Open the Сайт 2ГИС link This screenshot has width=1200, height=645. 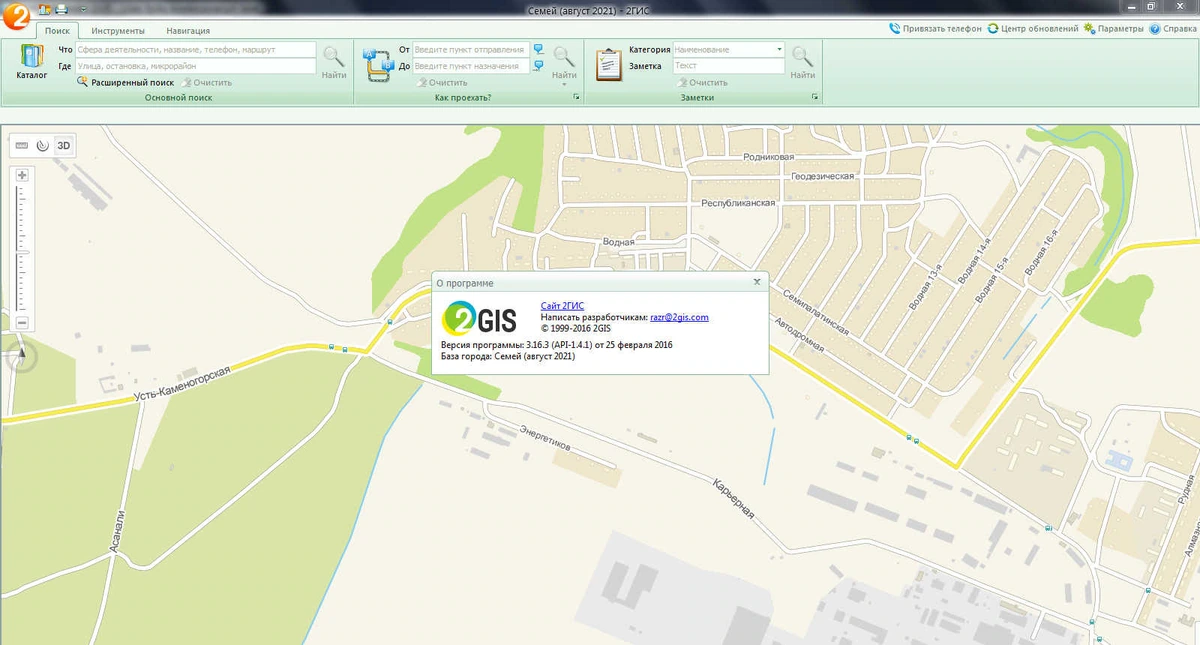tap(562, 305)
